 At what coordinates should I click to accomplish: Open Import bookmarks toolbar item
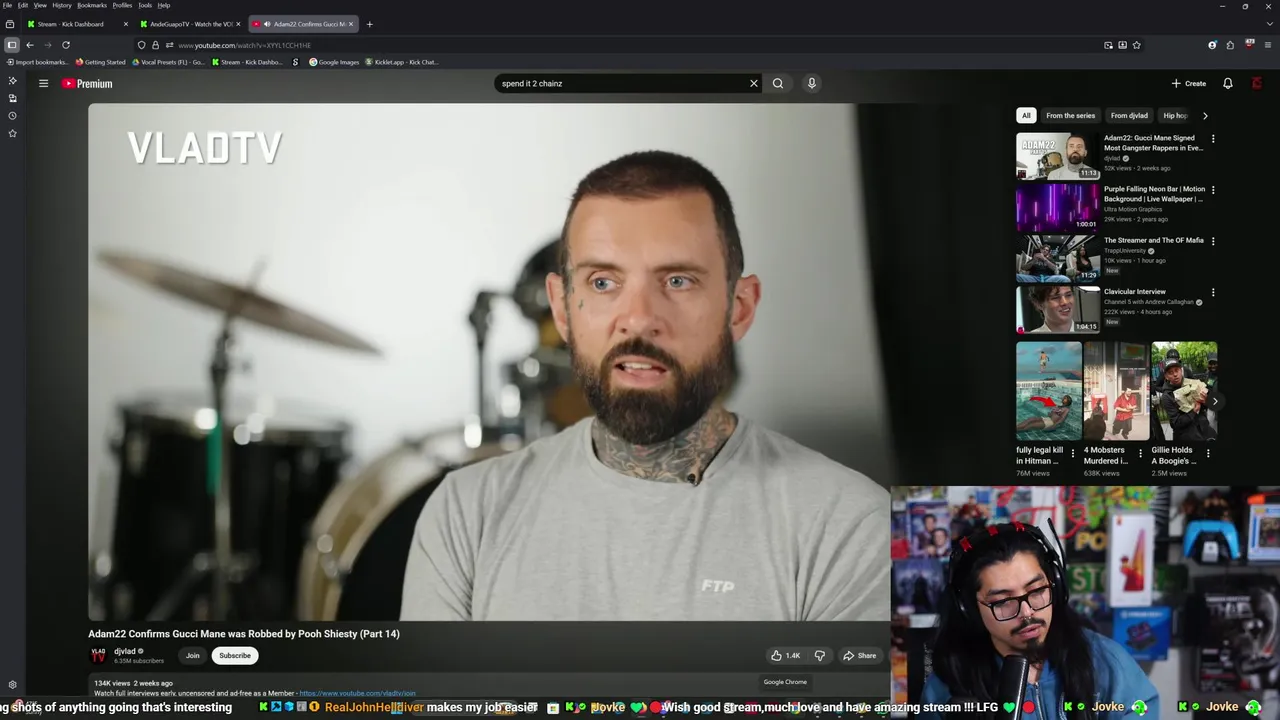coord(38,62)
